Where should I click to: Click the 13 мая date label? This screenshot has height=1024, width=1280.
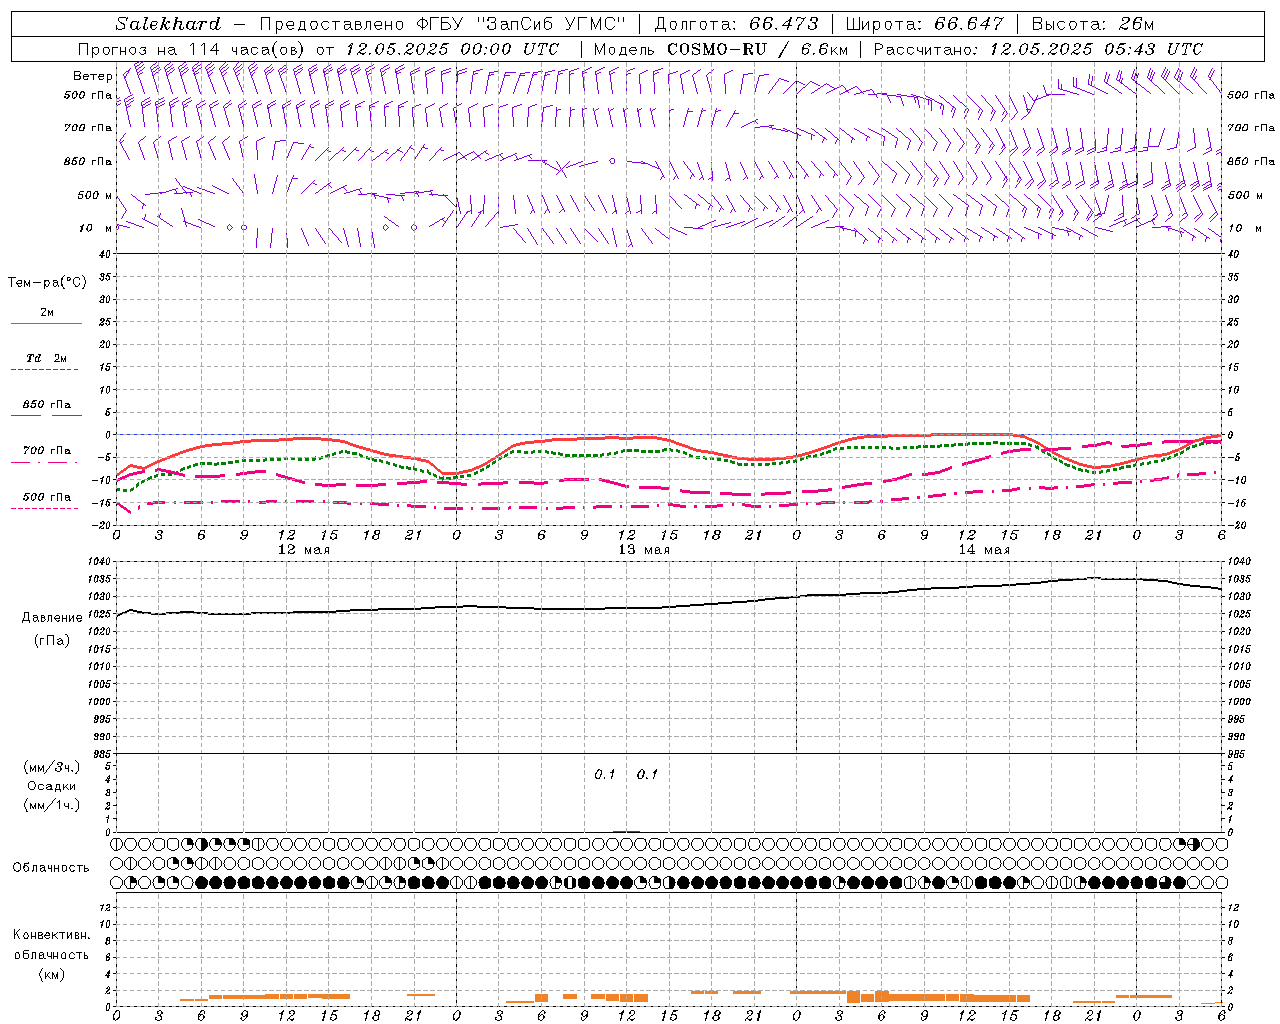tap(644, 550)
